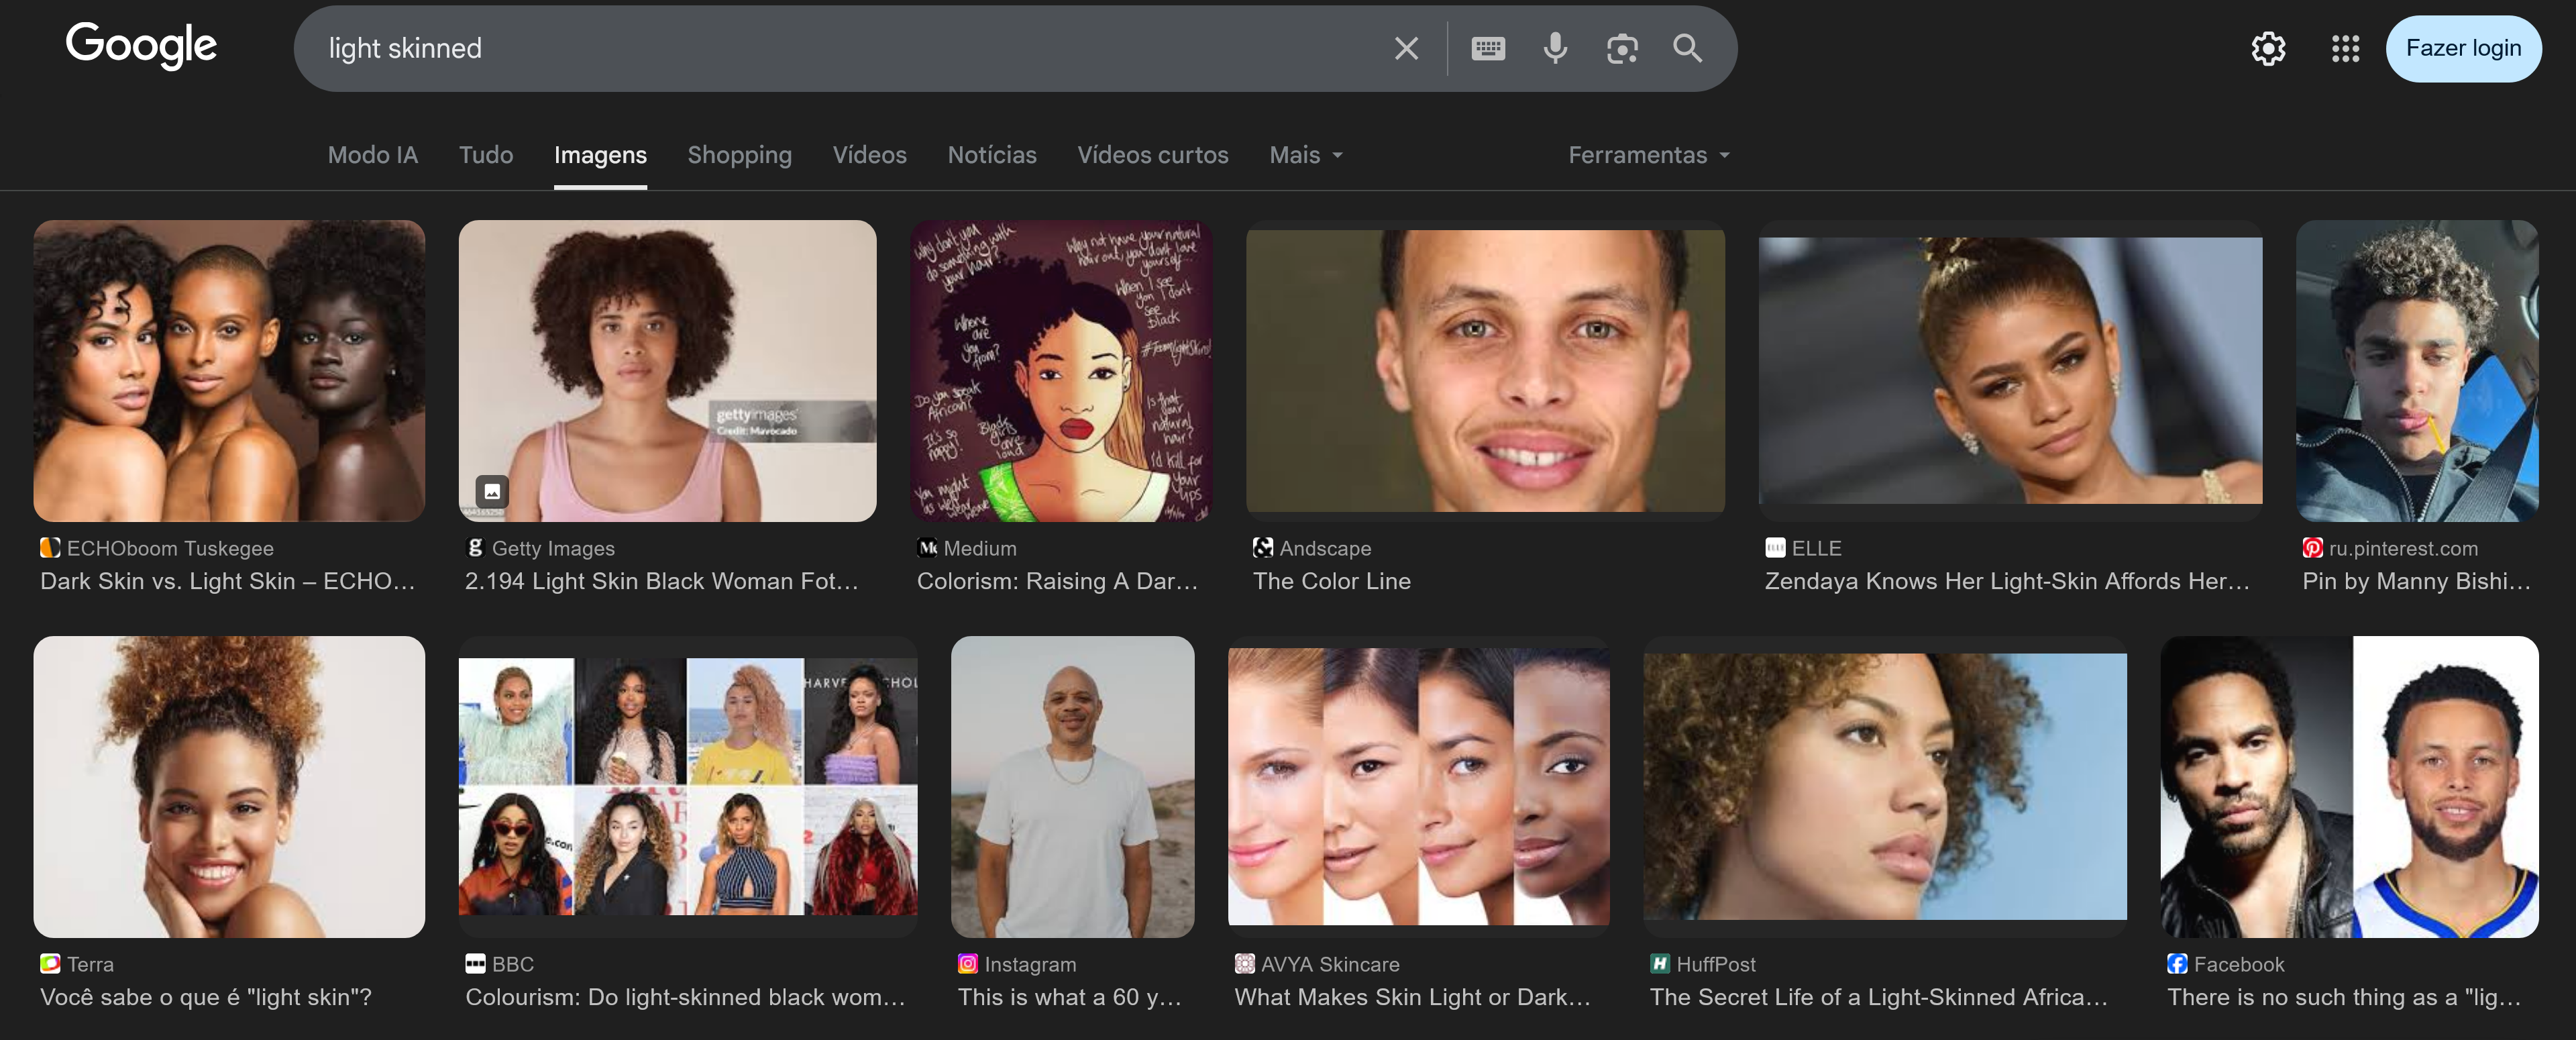Switch to the Shopping tab

tap(739, 155)
